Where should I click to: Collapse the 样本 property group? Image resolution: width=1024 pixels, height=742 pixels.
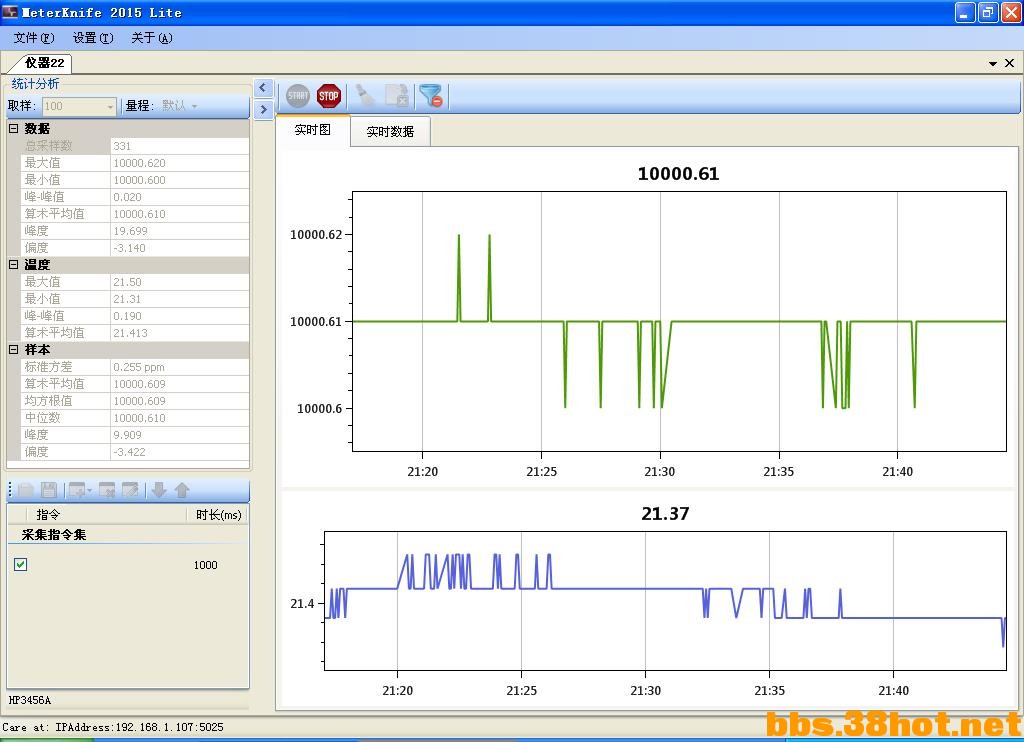tap(13, 349)
